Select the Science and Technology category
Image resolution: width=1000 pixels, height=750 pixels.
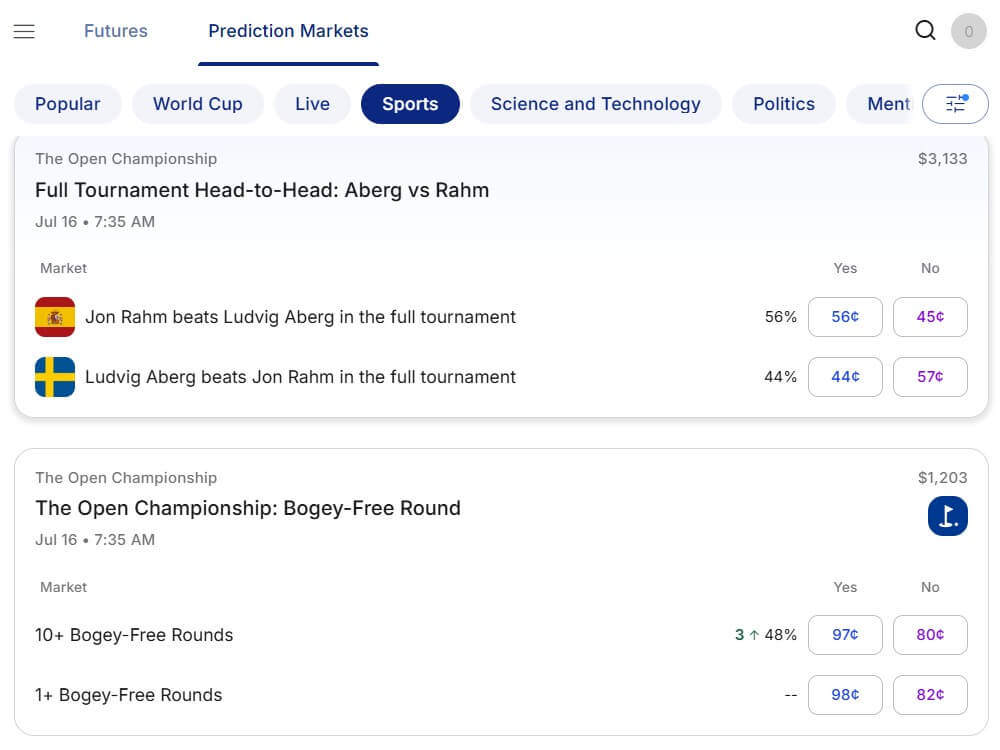click(x=596, y=104)
